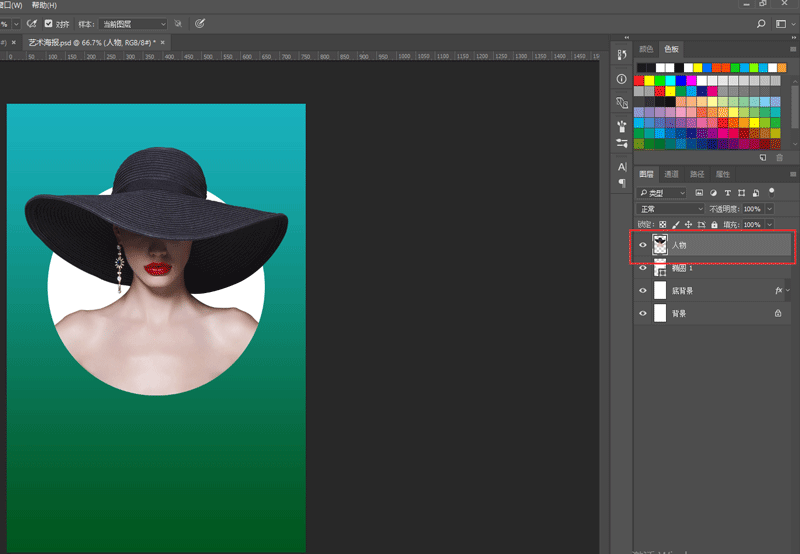800x554 pixels.
Task: Switch to the 属性 properties tab
Action: (722, 174)
